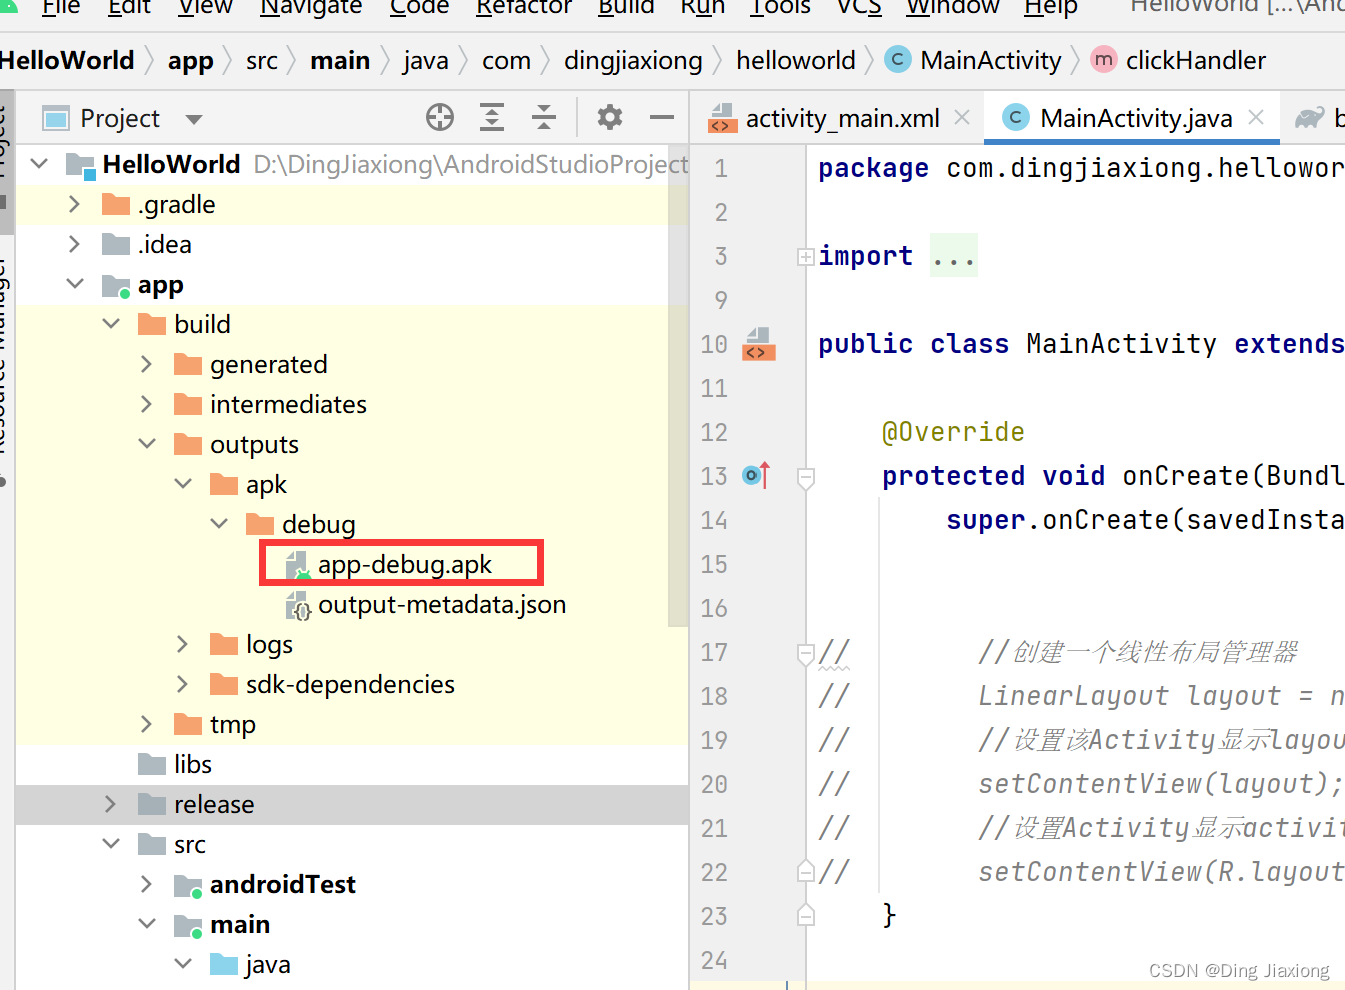
Task: Click the main breadcrumb
Action: pyautogui.click(x=340, y=60)
